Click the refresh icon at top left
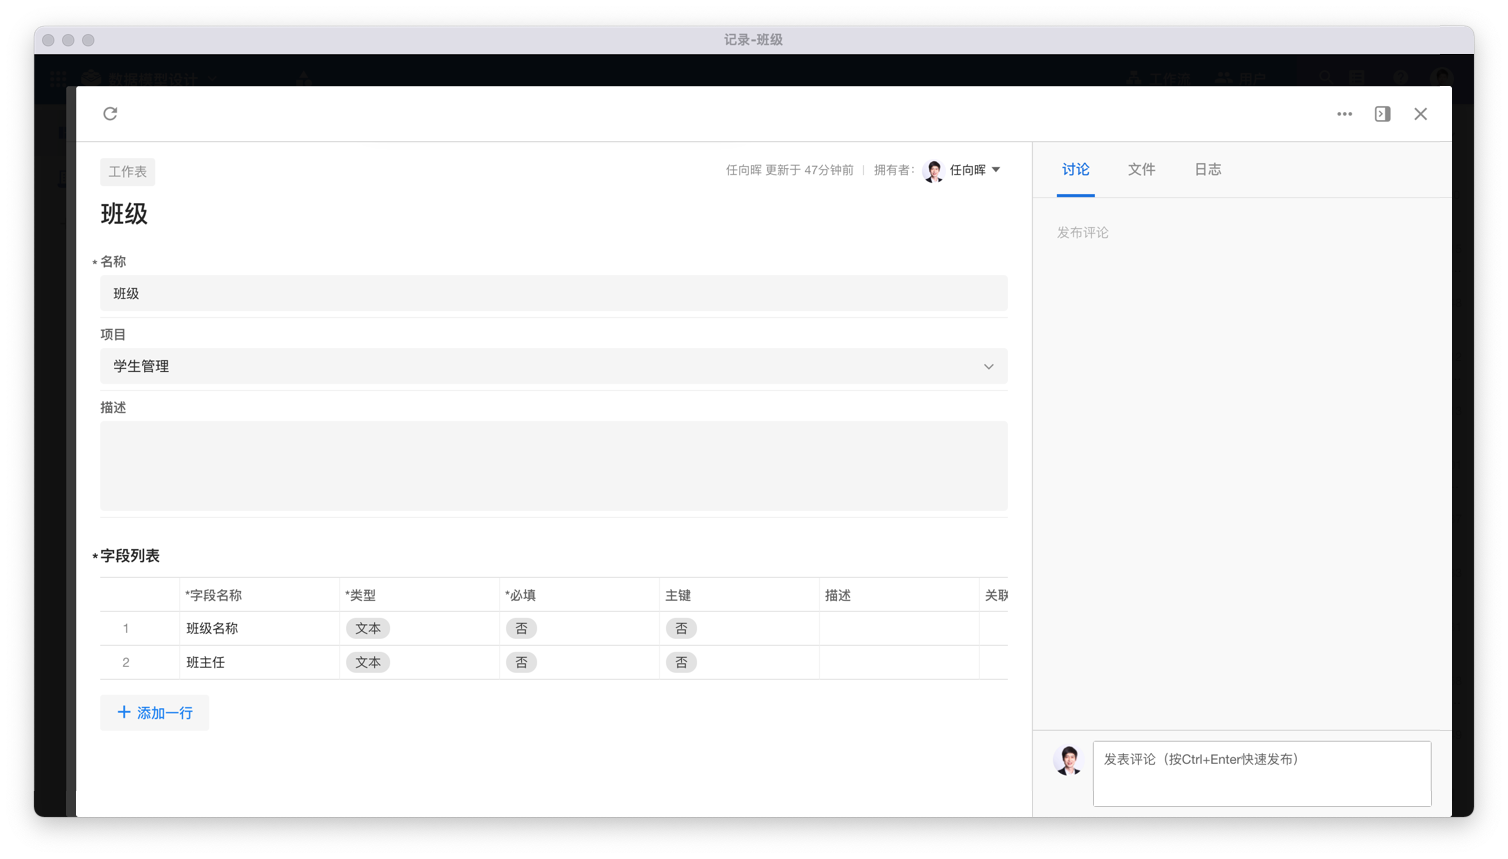 tap(110, 114)
